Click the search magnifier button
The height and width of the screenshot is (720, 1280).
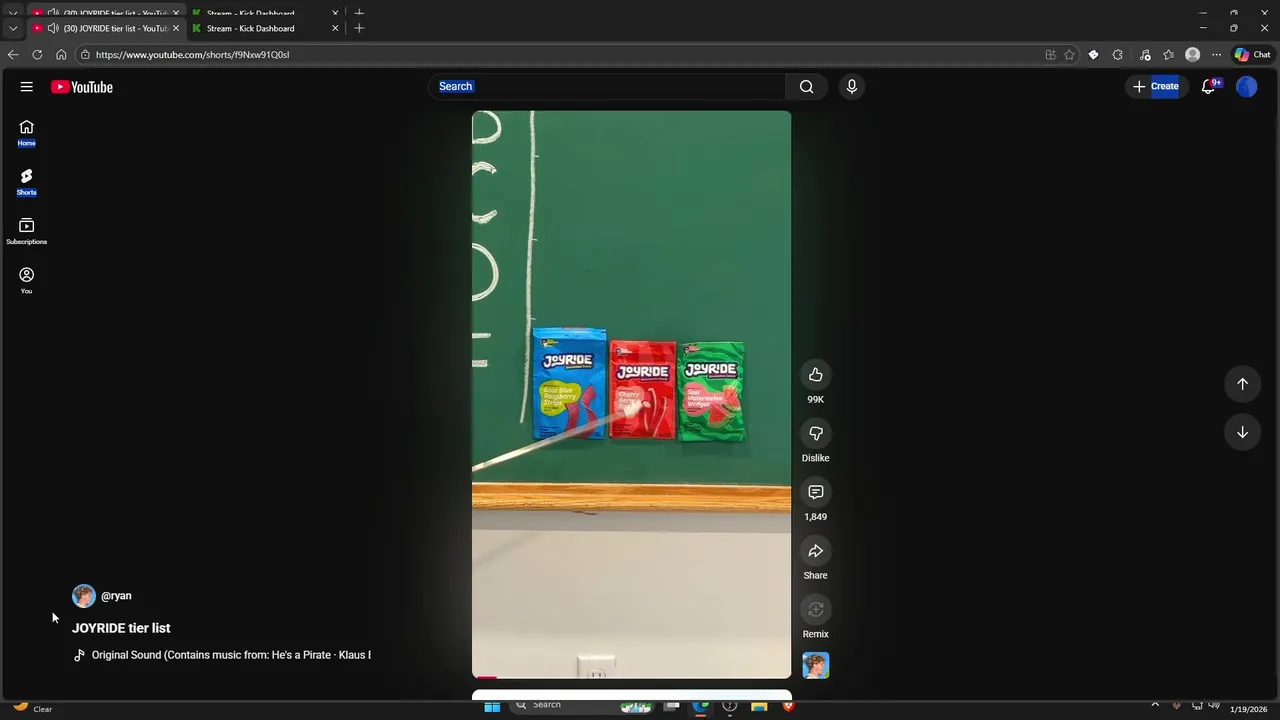[x=806, y=87]
